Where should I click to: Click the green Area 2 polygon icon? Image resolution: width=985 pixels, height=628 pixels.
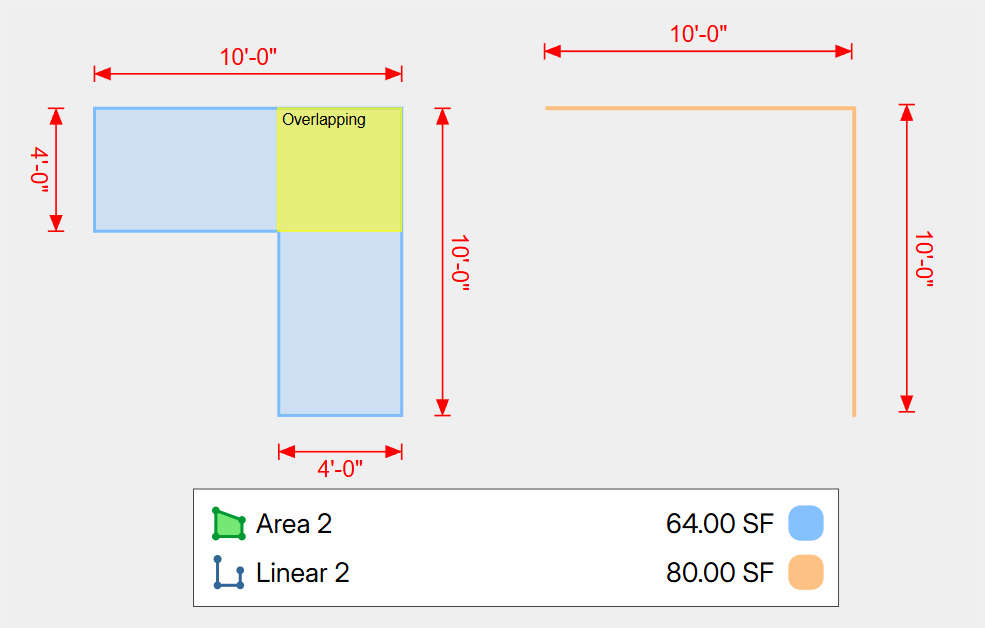(x=229, y=523)
